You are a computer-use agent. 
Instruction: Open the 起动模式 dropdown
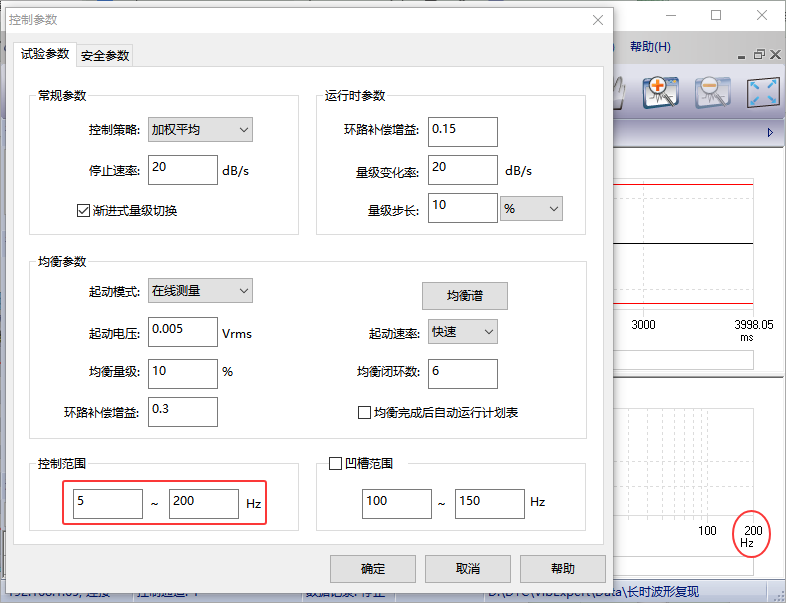coord(200,290)
